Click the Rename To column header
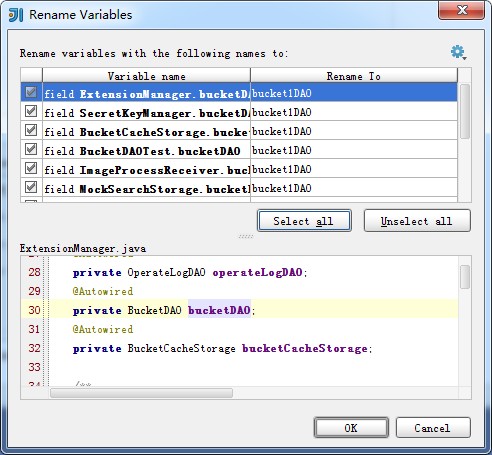This screenshot has height=455, width=492. pos(354,76)
